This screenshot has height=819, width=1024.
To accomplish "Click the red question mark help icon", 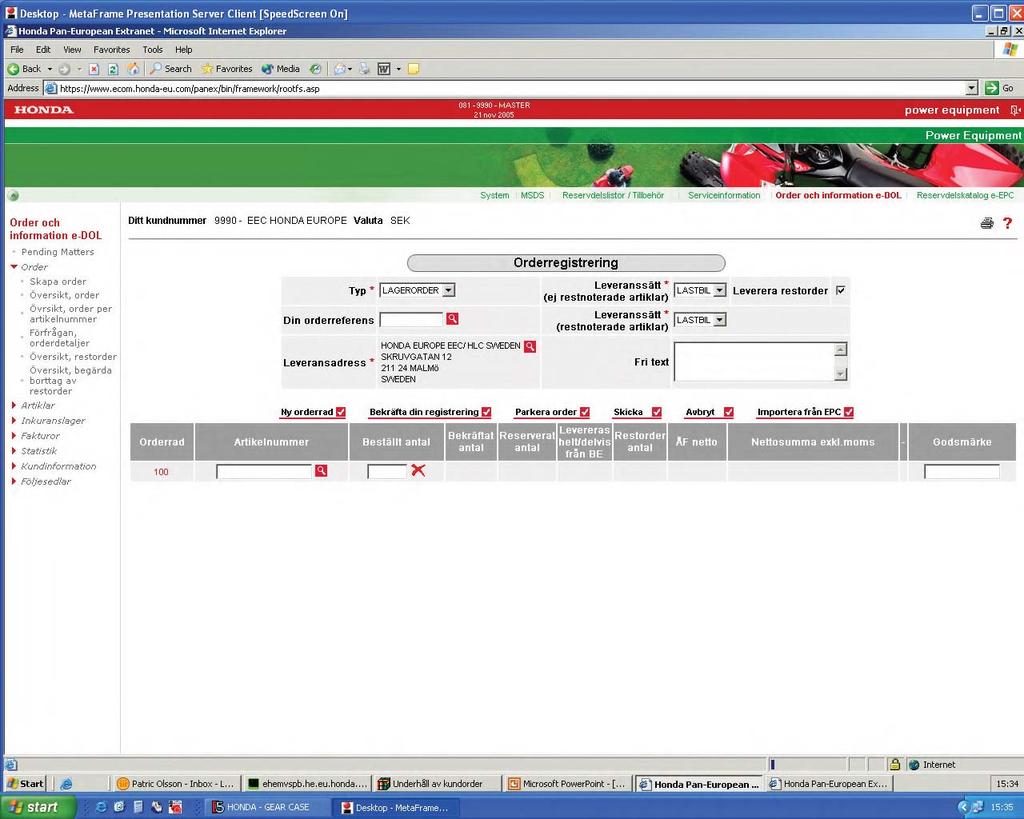I will (x=1008, y=223).
